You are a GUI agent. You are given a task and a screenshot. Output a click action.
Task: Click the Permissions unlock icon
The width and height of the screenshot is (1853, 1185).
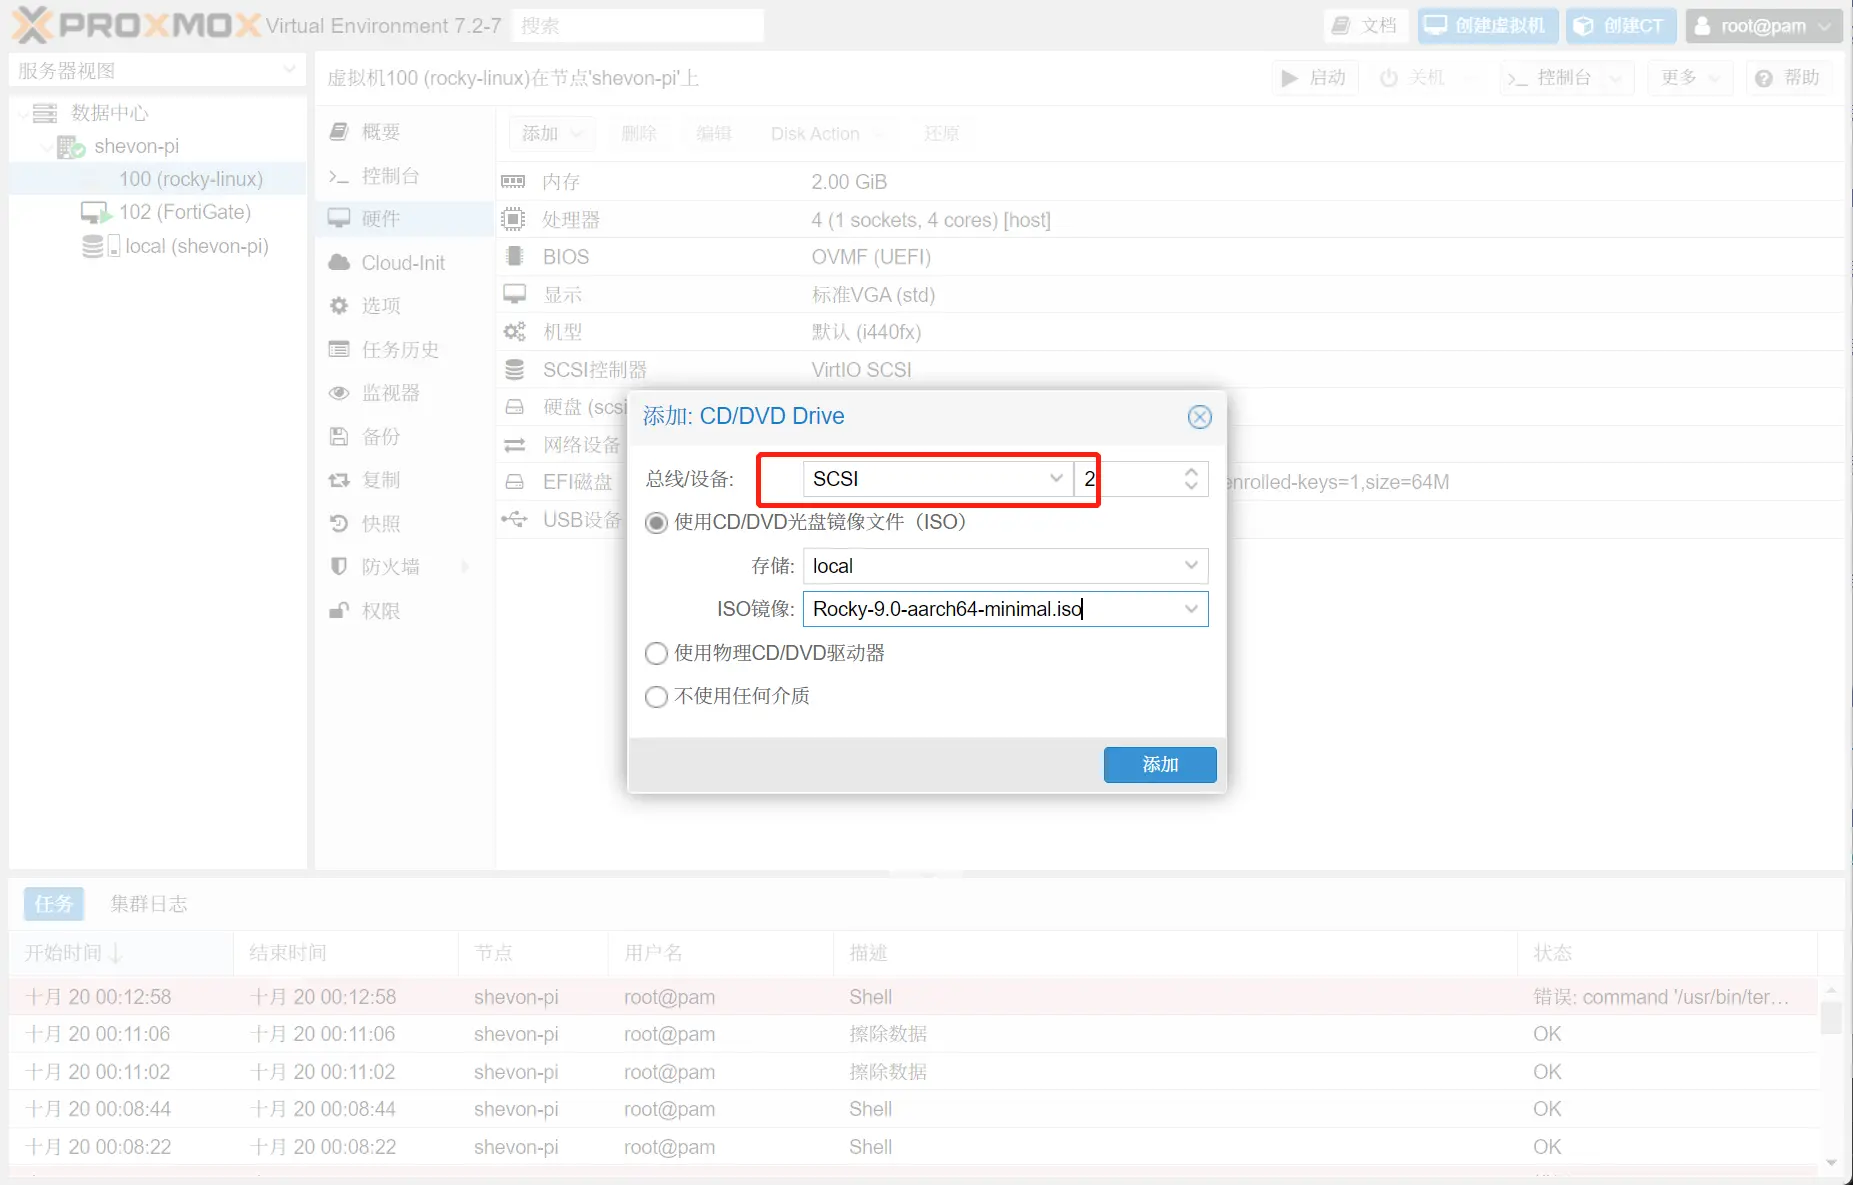(339, 611)
